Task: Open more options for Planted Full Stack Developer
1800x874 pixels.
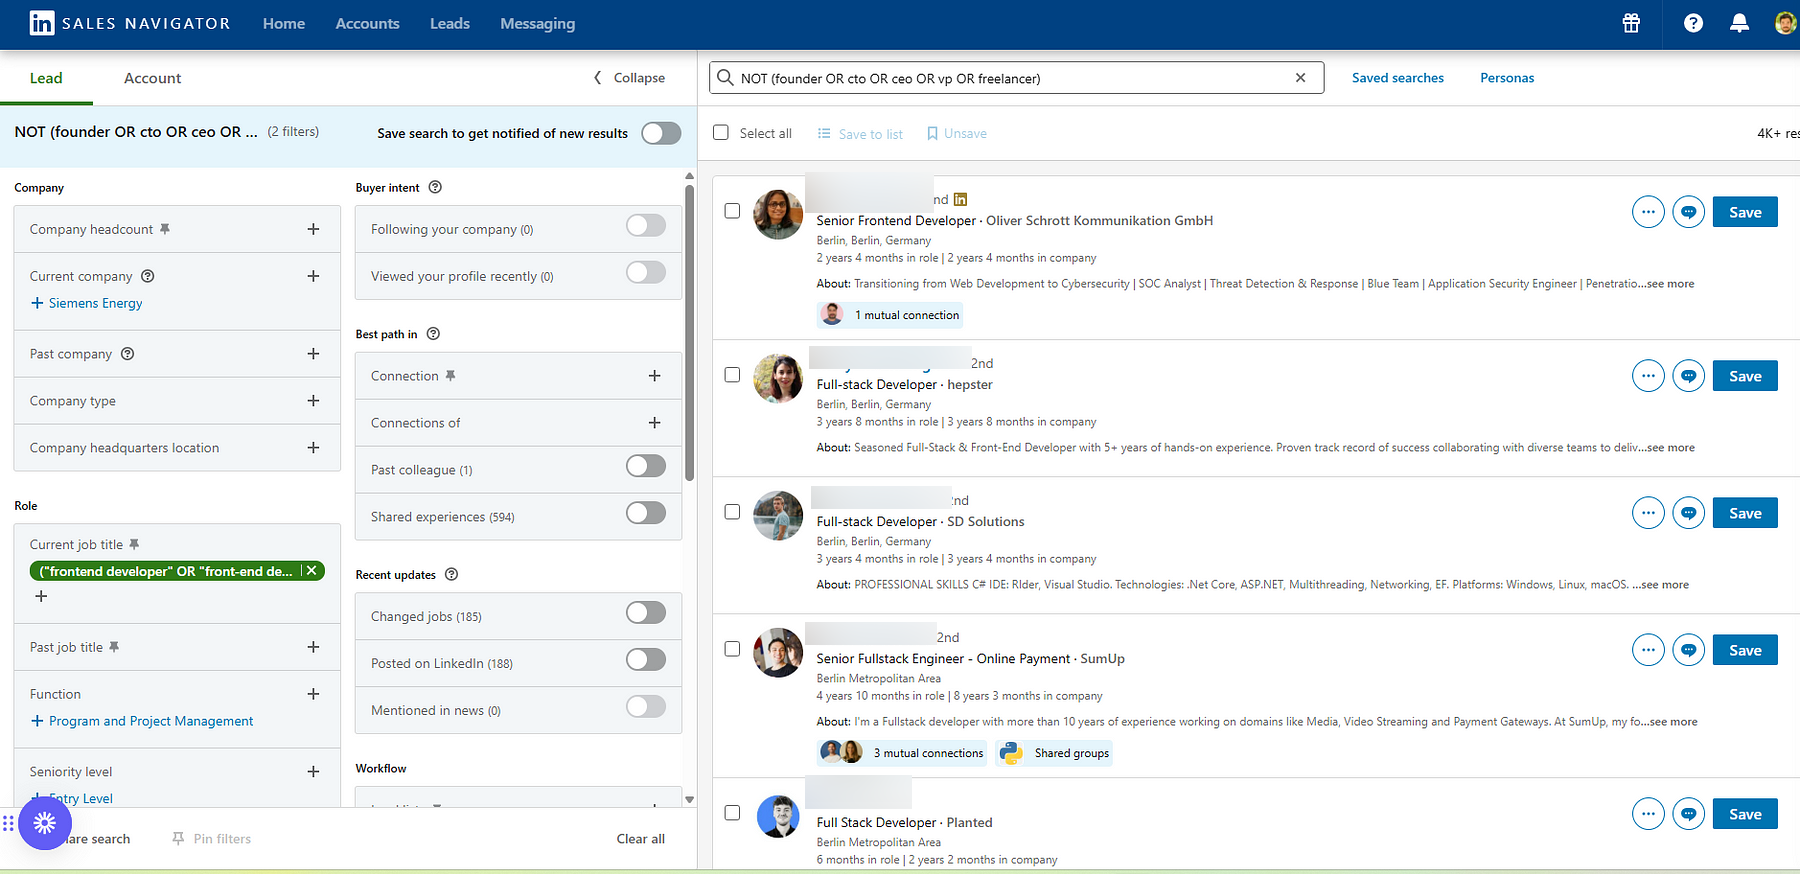Action: (1648, 814)
